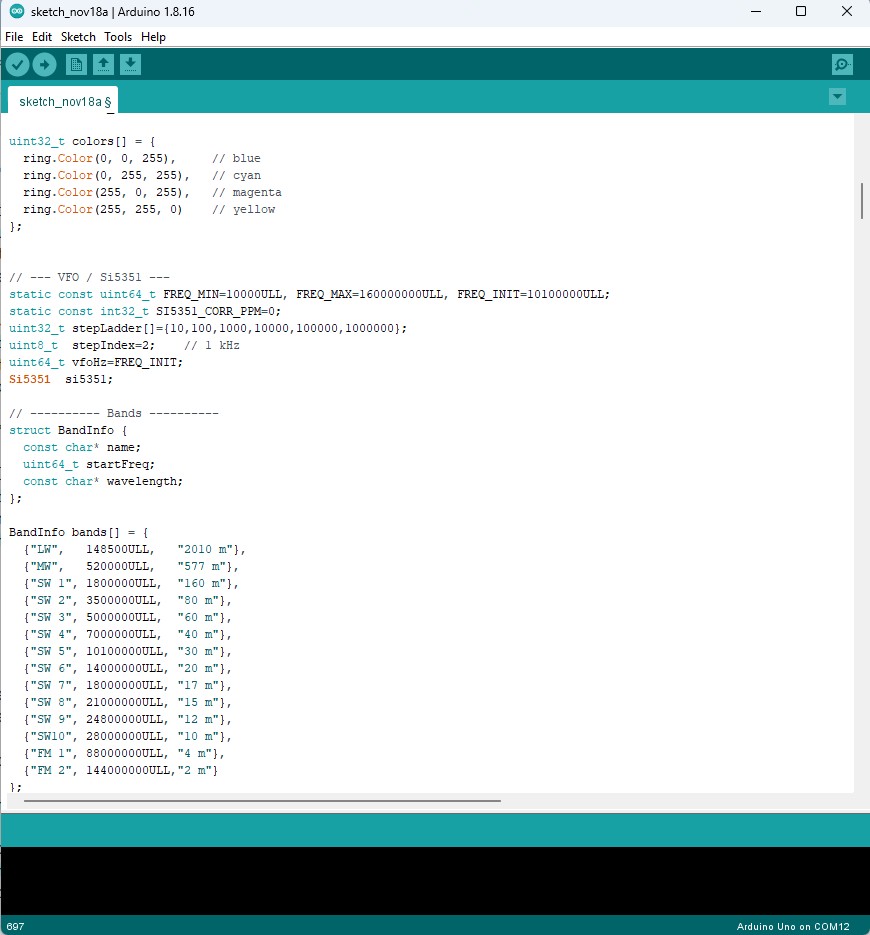
Task: Click the horizontal editor scrollbar thumb
Action: (262, 800)
